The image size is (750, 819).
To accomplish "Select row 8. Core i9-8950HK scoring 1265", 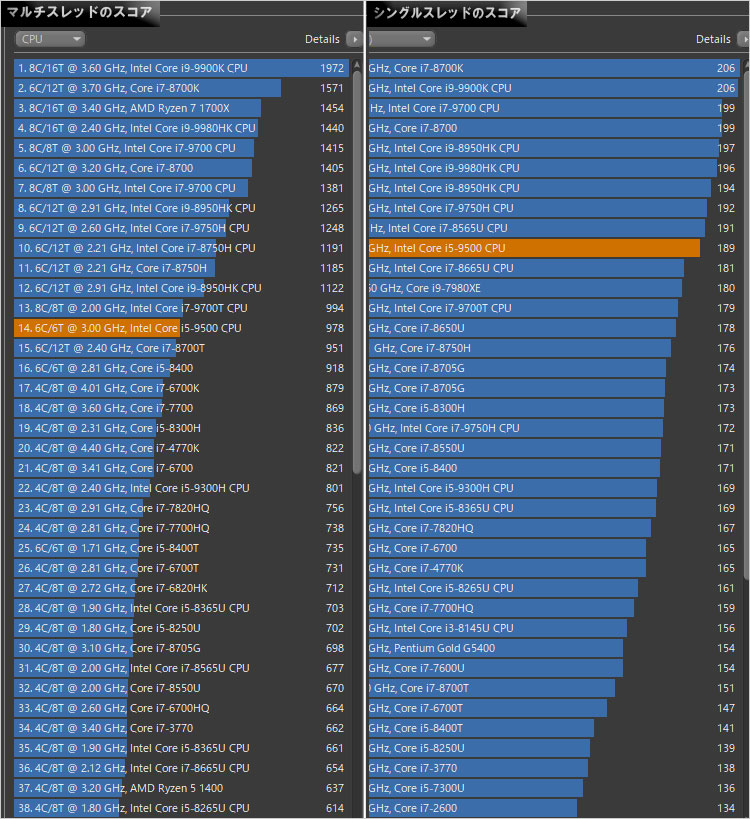I will (181, 208).
